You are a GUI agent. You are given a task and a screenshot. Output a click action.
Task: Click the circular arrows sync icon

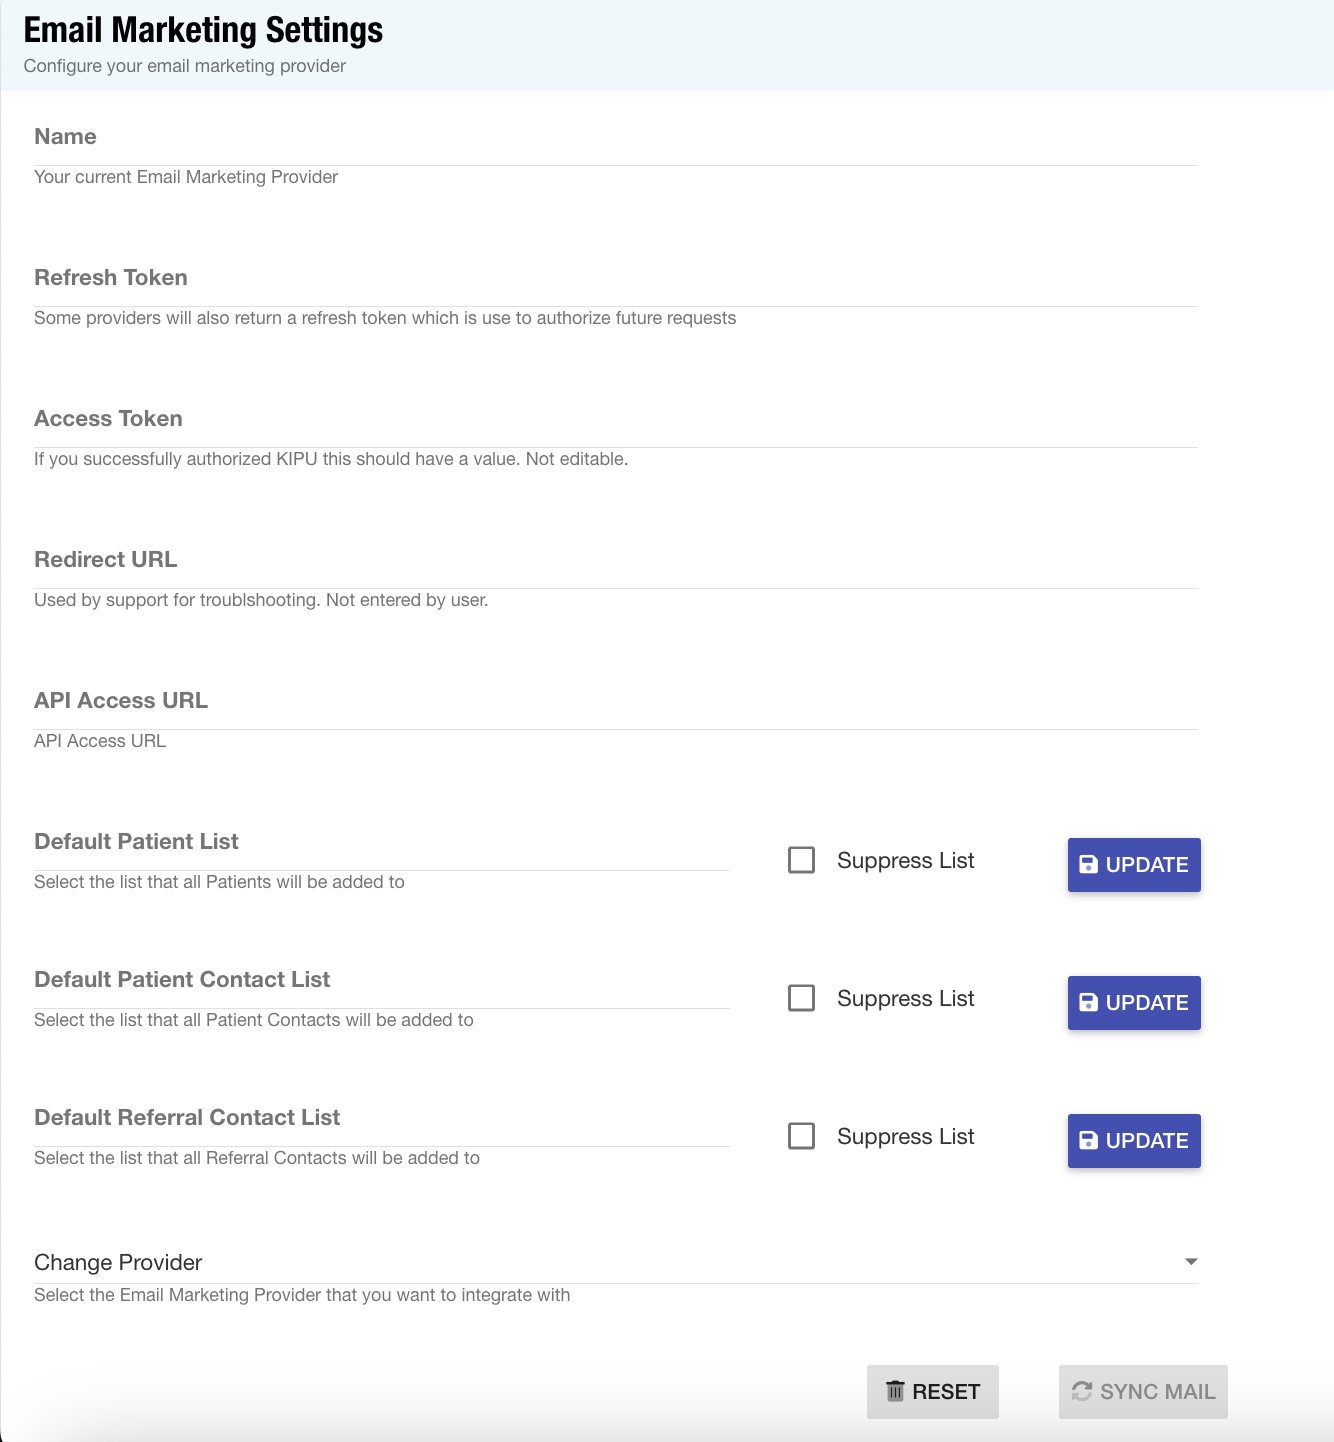pos(1082,1391)
